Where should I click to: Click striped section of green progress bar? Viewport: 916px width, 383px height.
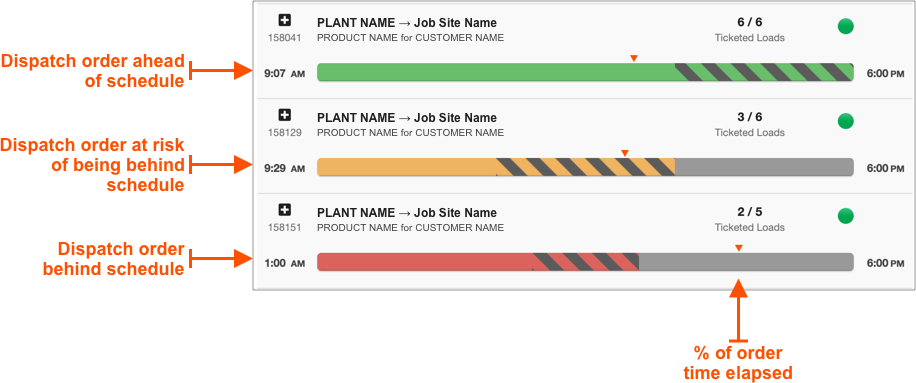[x=764, y=72]
